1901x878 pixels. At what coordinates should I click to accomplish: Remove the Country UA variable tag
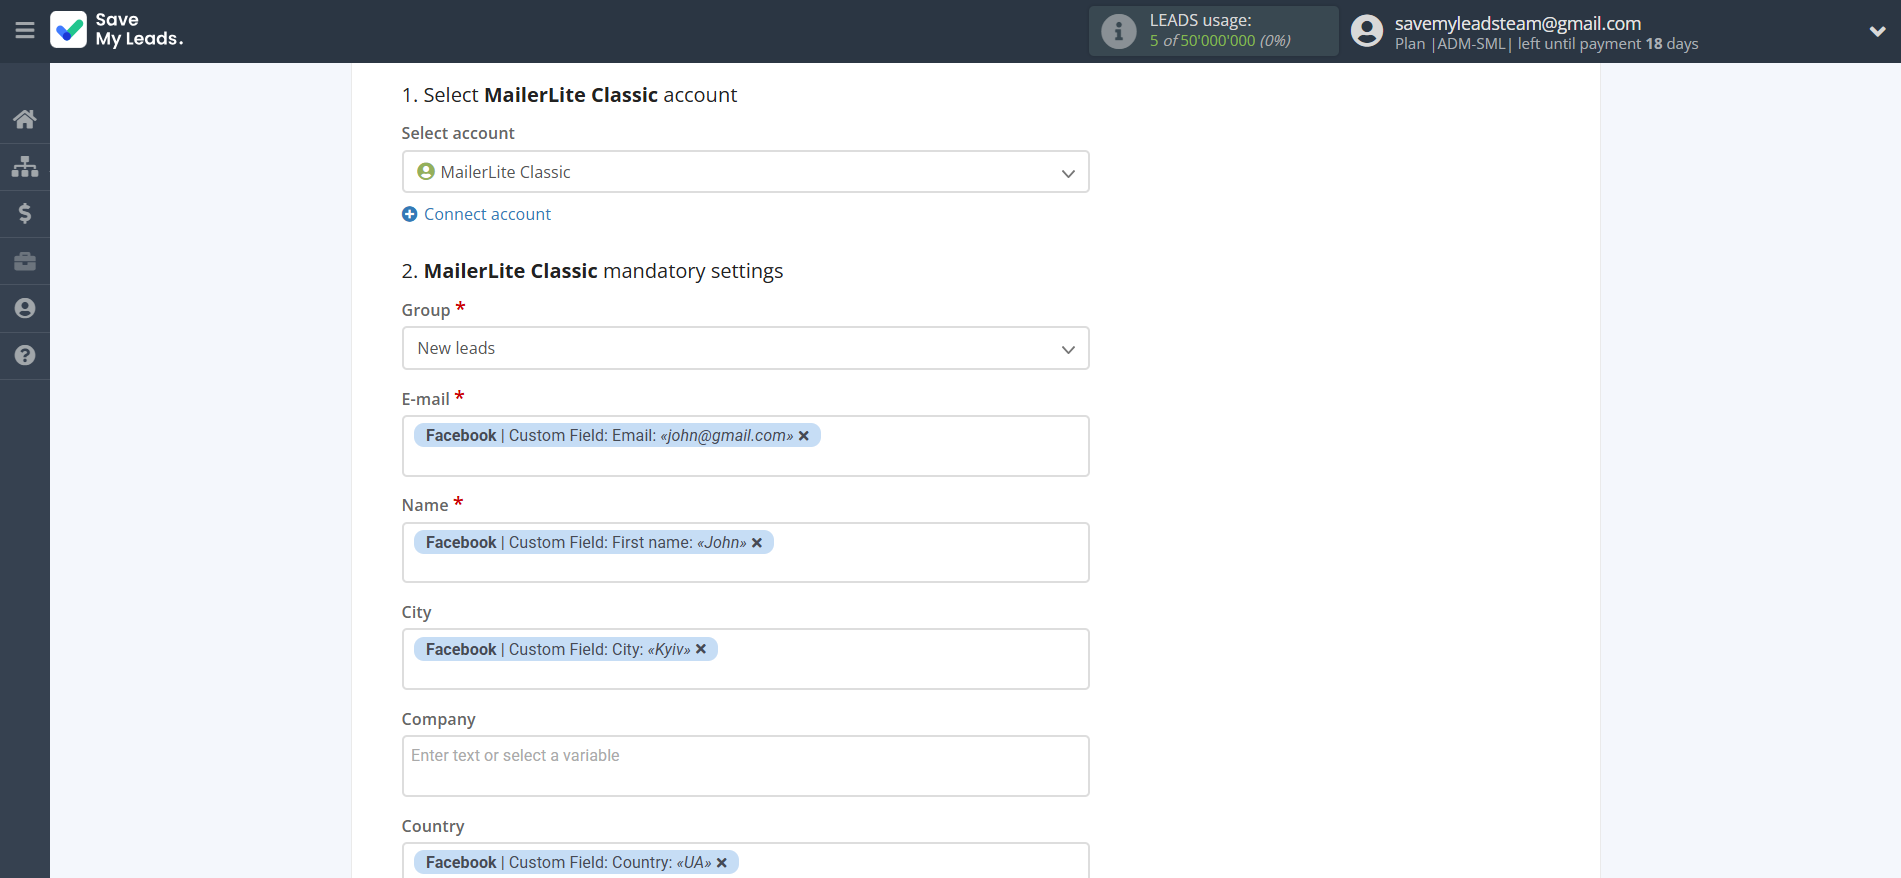[722, 863]
